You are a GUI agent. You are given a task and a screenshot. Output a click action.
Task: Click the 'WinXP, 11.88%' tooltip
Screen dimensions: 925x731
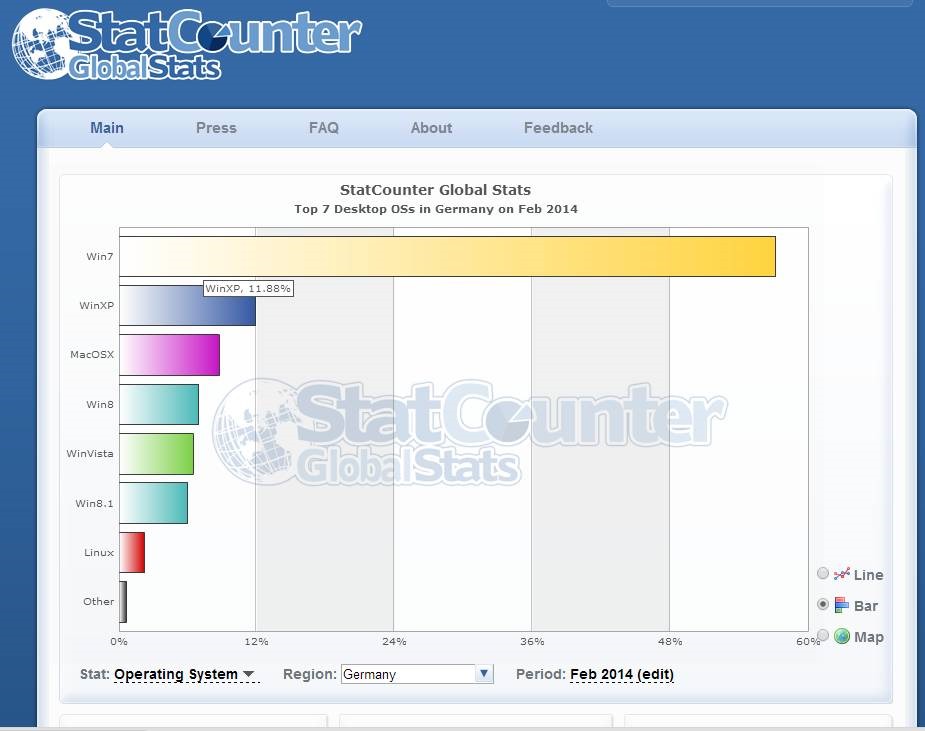[x=248, y=289]
